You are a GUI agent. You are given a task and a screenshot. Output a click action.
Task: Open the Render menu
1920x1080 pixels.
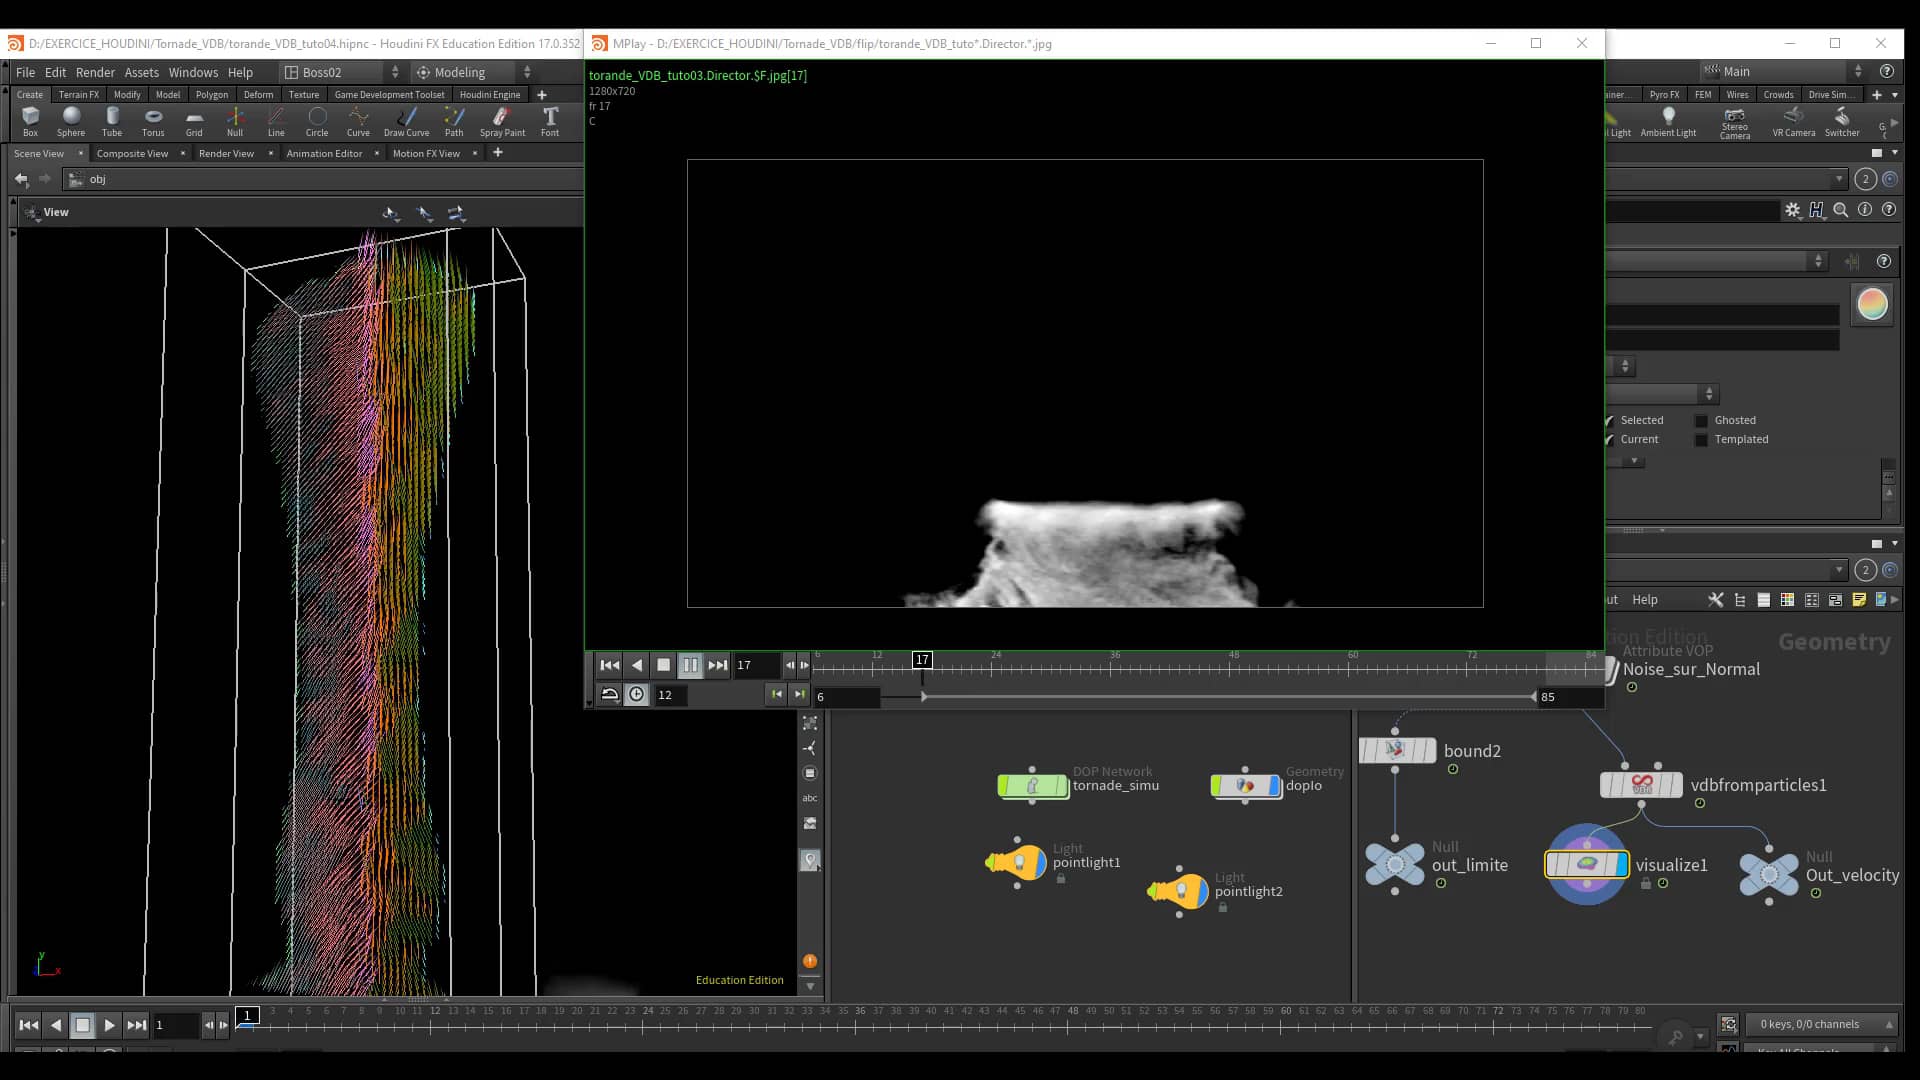(95, 72)
